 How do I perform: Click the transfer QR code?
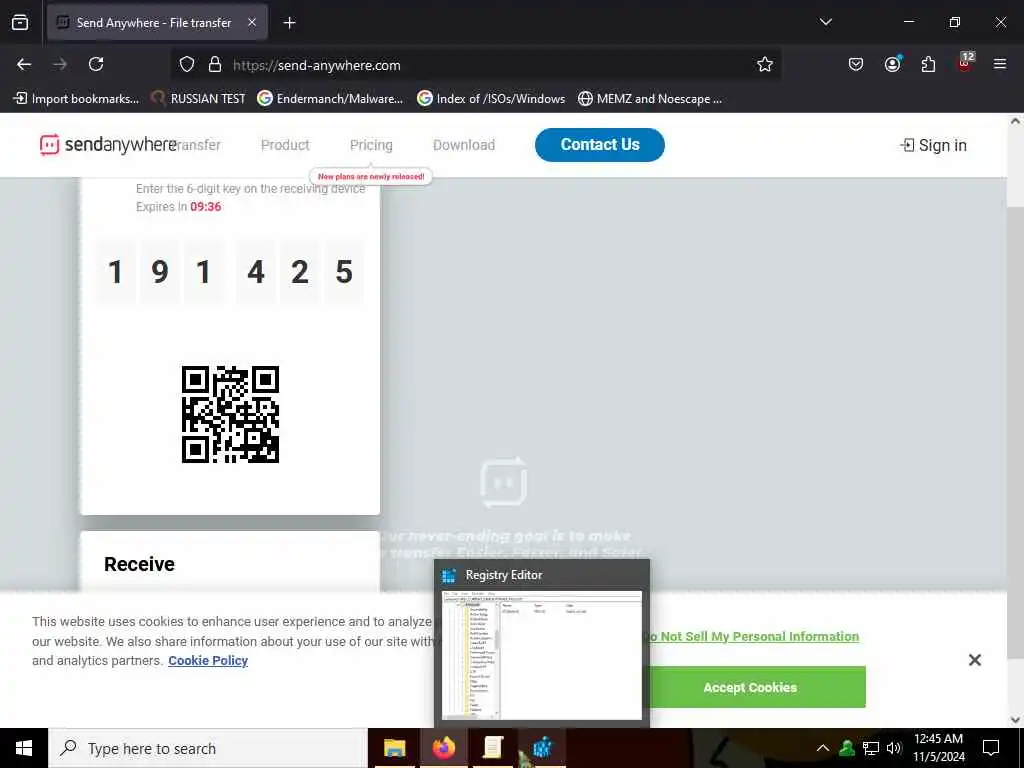click(x=231, y=414)
